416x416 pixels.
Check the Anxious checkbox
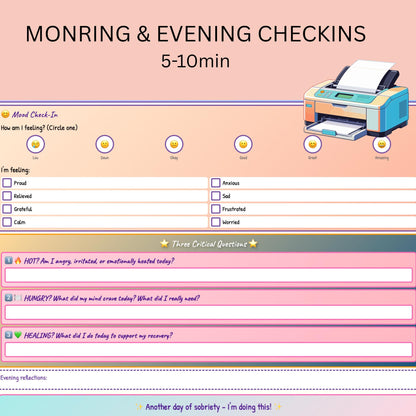coord(216,183)
